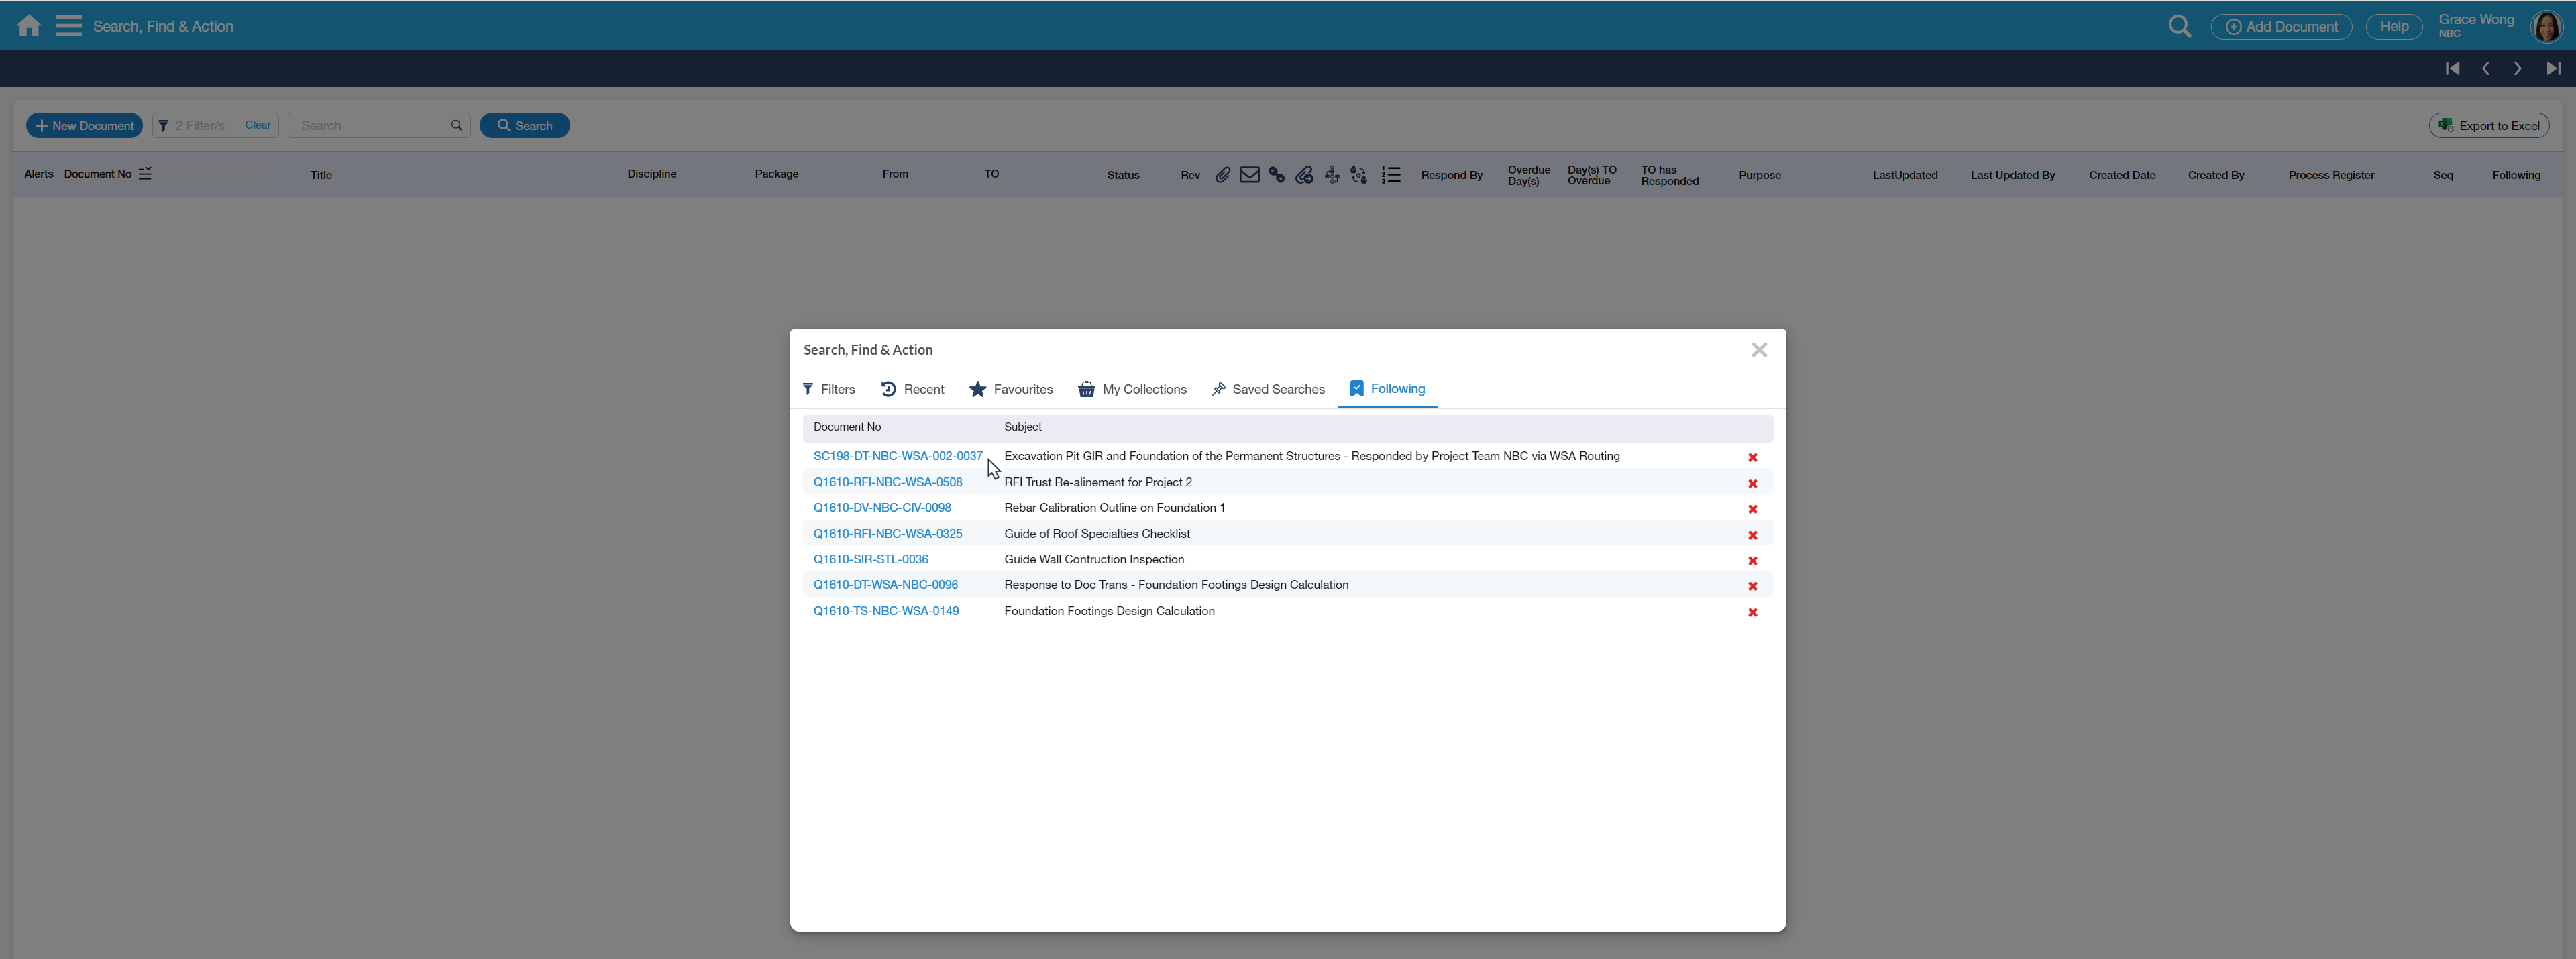Viewport: 2576px width, 959px height.
Task: Click the Document No sort icon
Action: pyautogui.click(x=145, y=174)
